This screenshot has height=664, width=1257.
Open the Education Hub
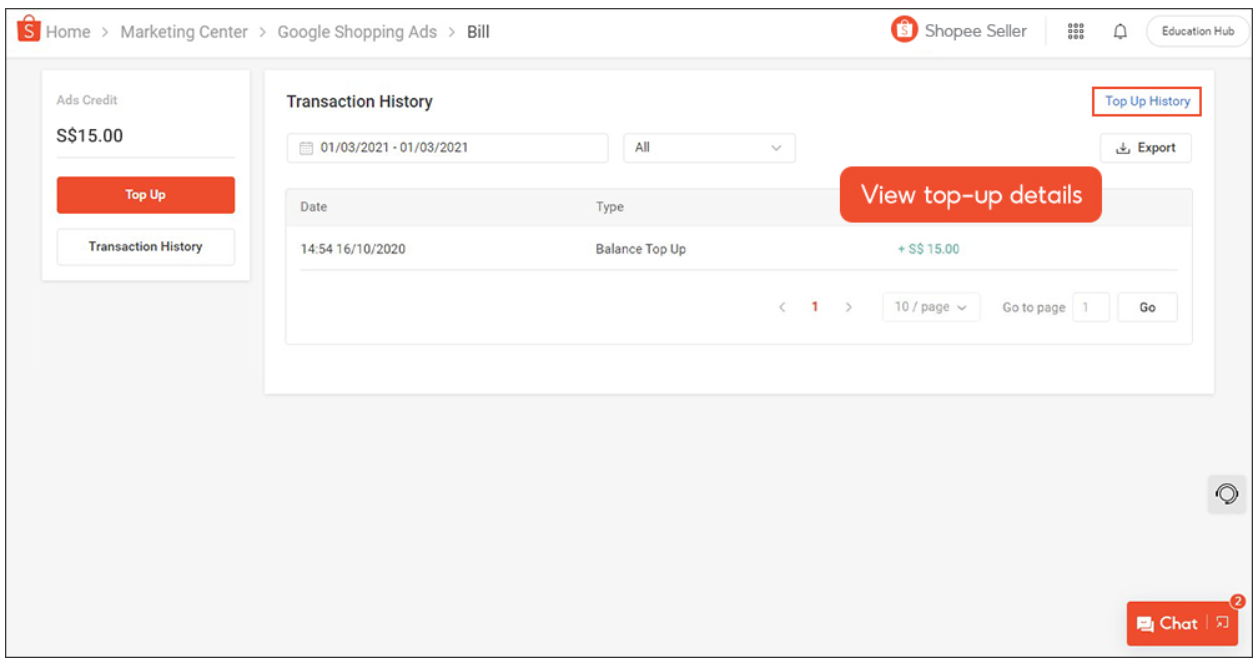(1197, 31)
